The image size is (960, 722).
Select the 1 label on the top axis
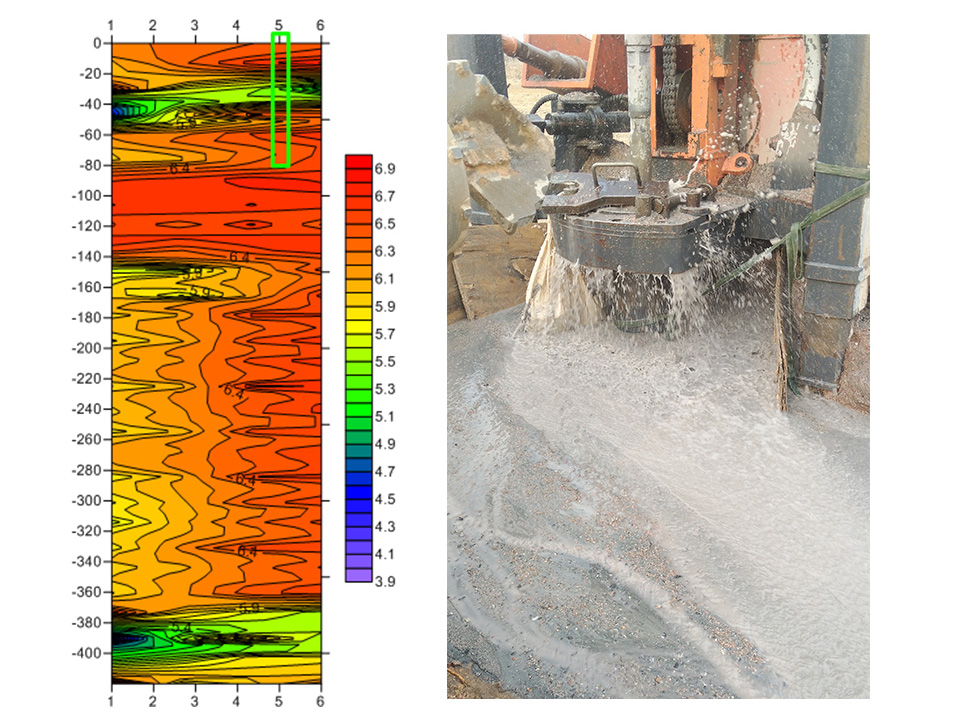coord(110,23)
